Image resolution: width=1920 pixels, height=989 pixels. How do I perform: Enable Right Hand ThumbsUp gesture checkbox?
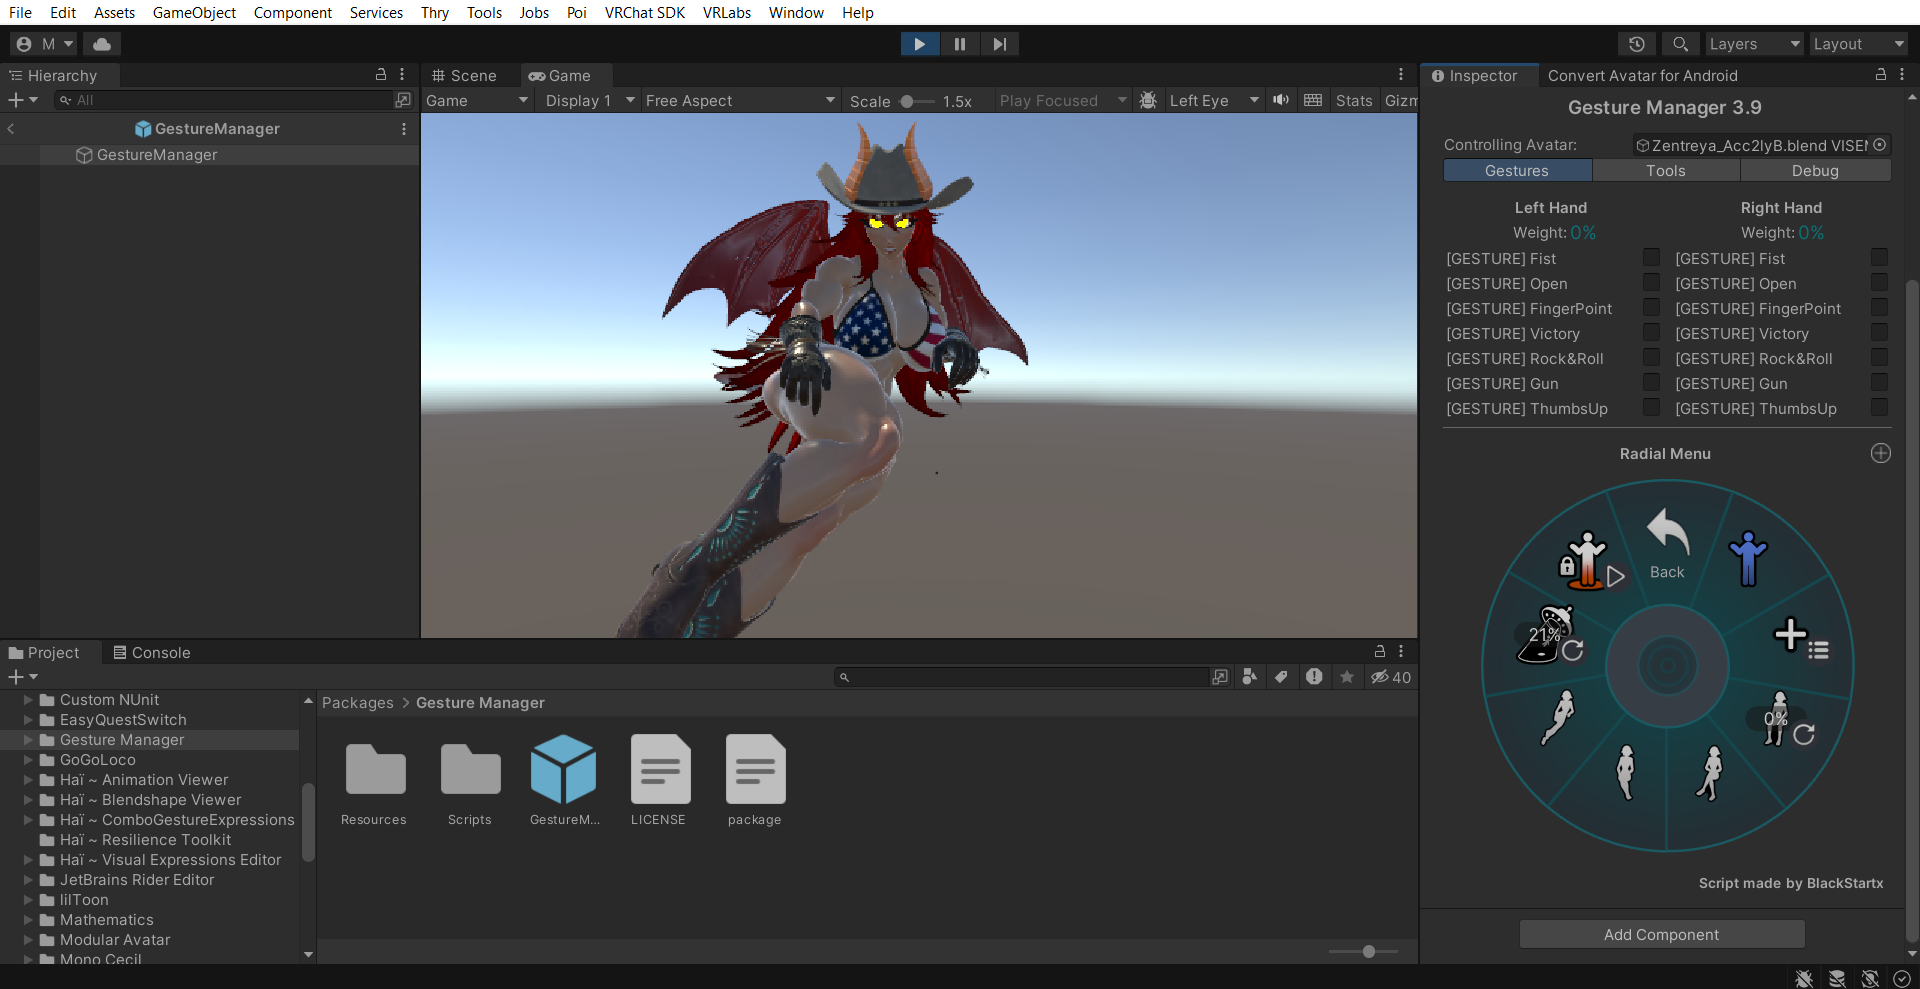[1879, 408]
